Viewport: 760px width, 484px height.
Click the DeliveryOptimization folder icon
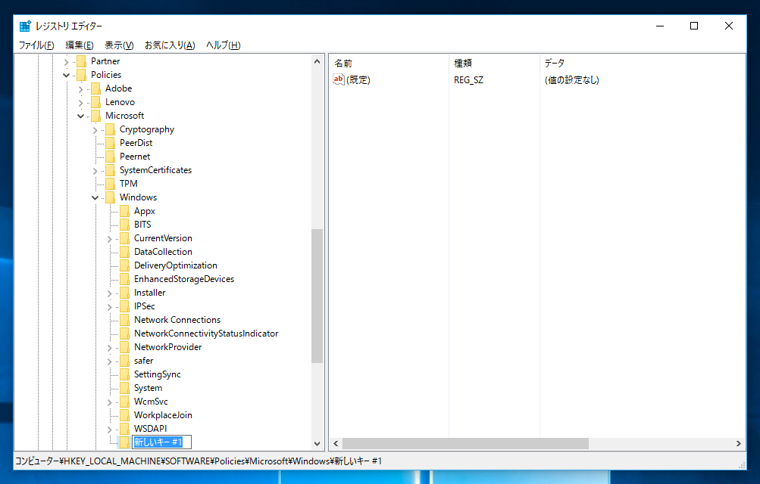pos(125,265)
